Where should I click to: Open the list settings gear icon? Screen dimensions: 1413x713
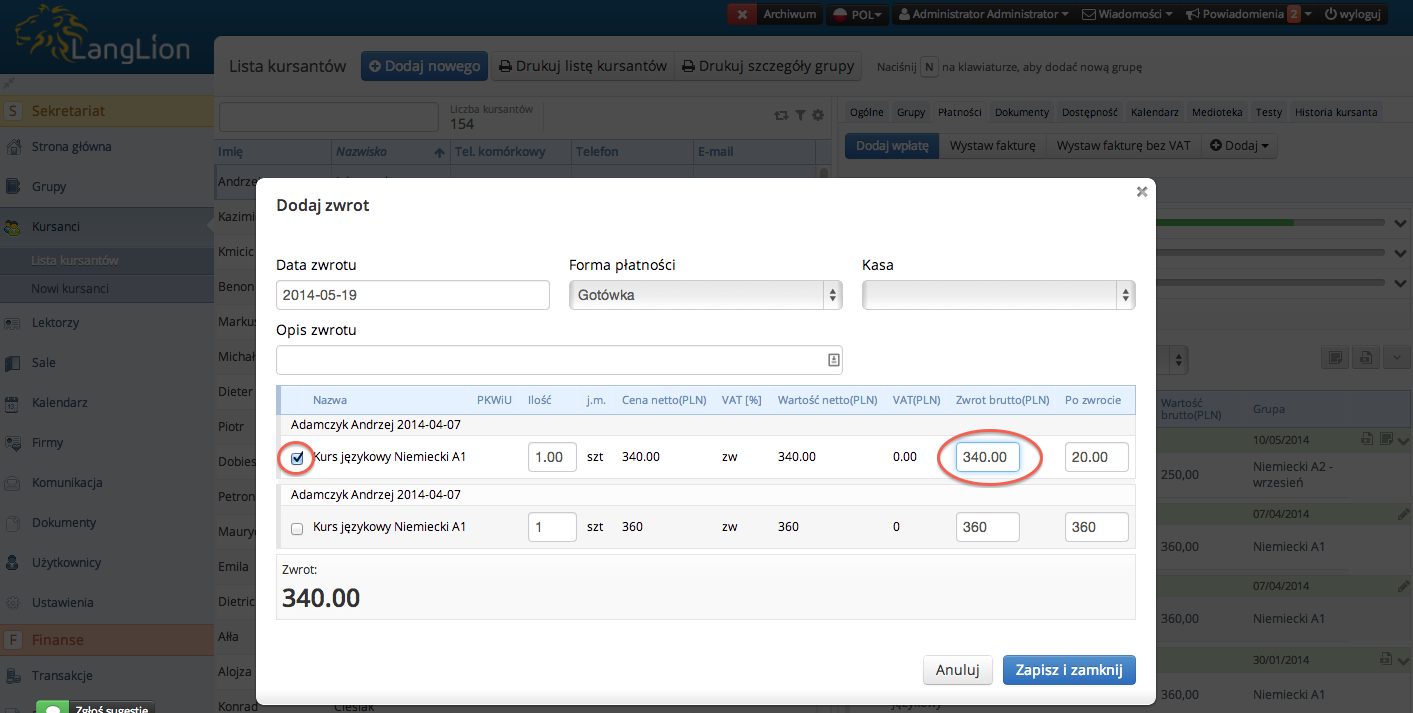818,116
